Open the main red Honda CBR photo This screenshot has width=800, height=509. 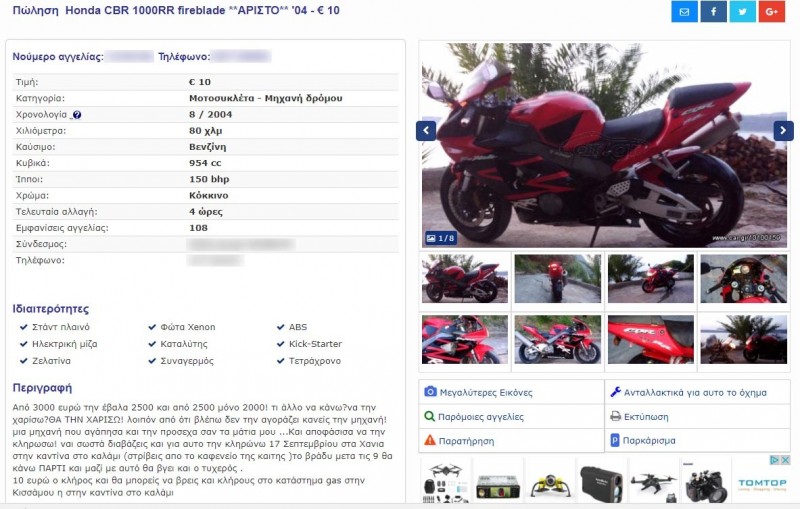[x=604, y=145]
